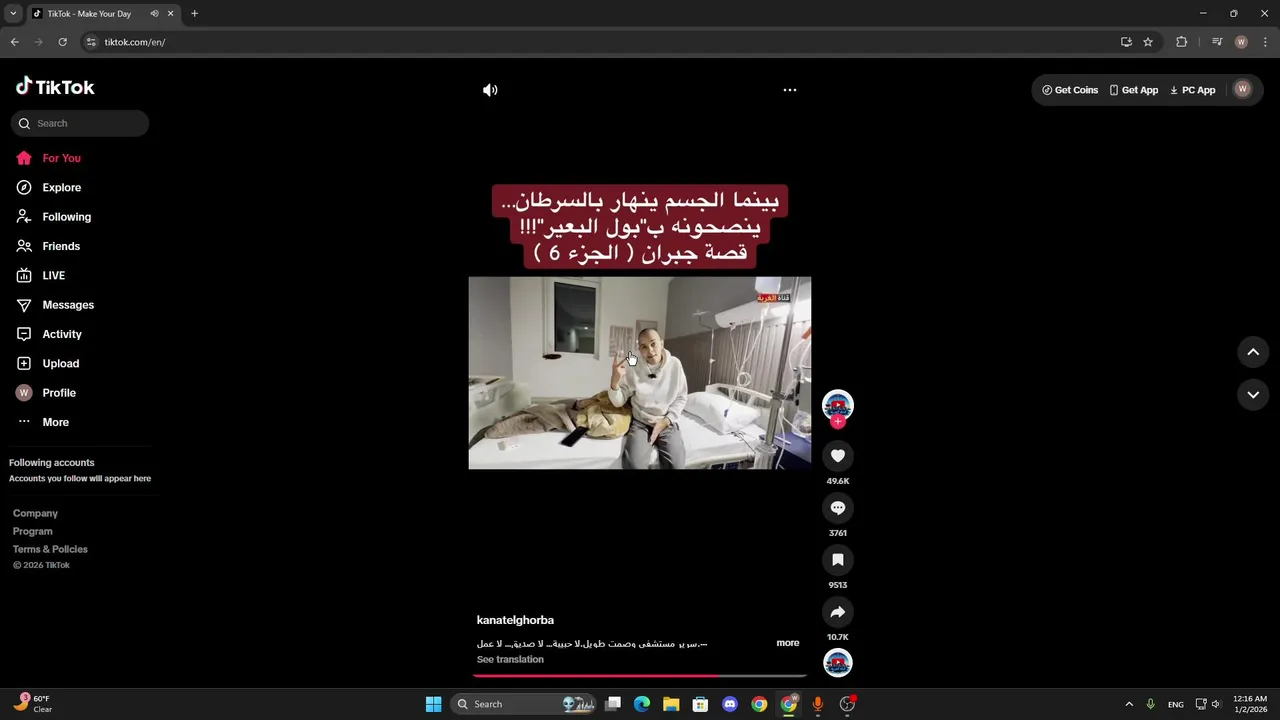Click the address bar URL
This screenshot has height=720, width=1280.
coord(135,42)
